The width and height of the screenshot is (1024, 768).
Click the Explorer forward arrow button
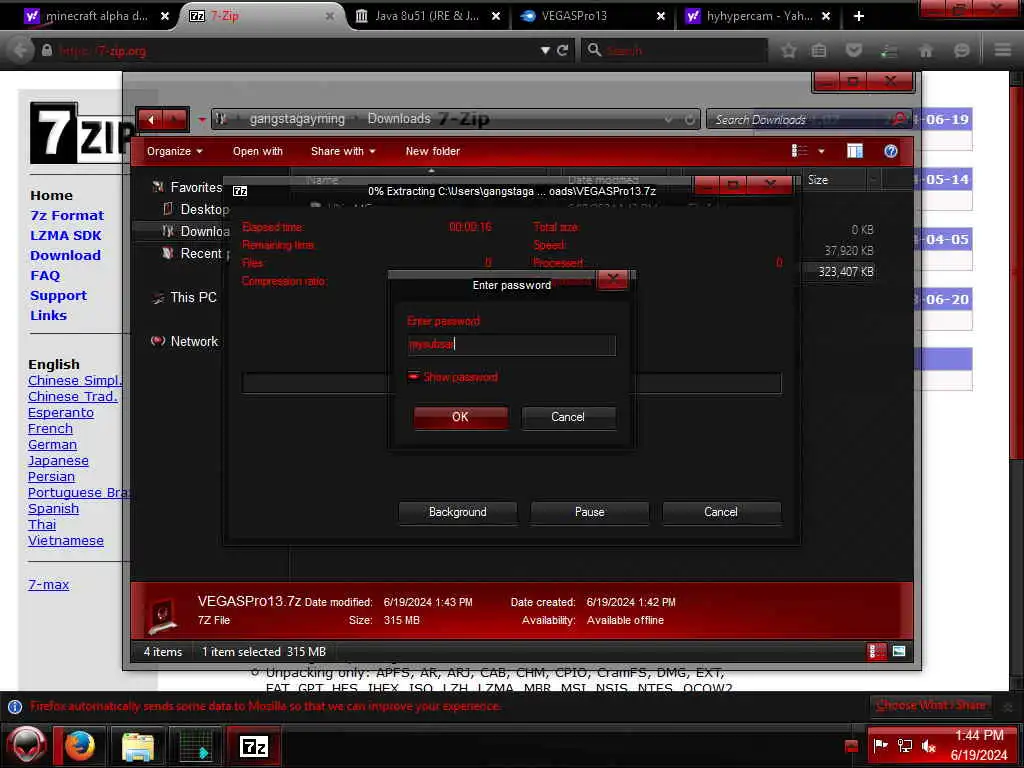coord(174,120)
